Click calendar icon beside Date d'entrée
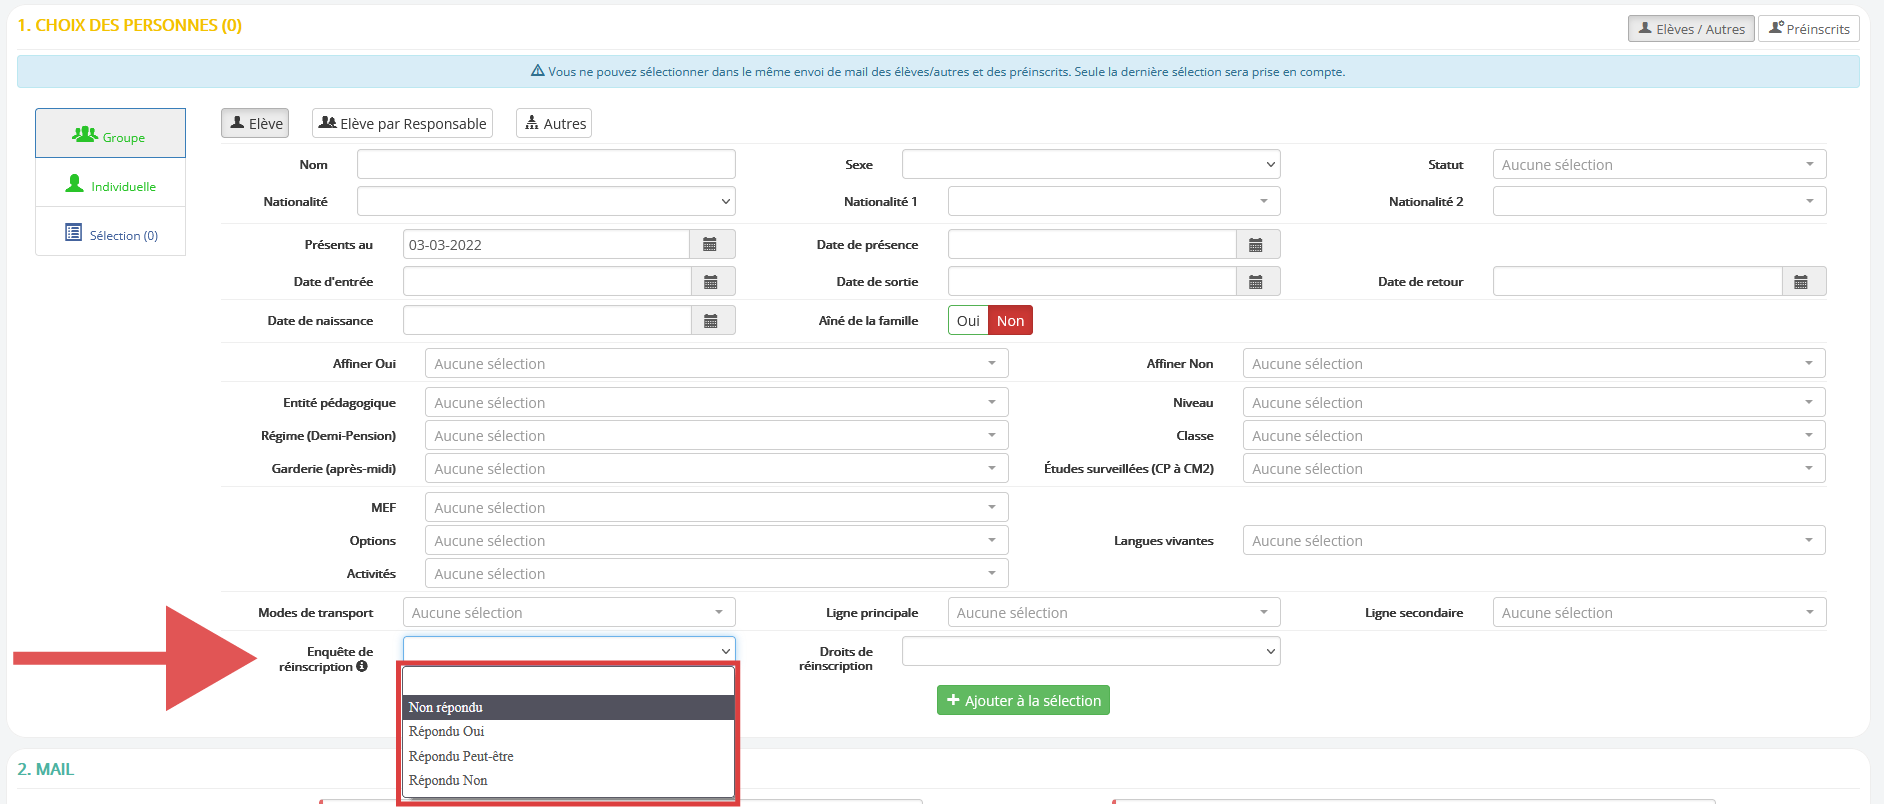1884x807 pixels. 710,282
